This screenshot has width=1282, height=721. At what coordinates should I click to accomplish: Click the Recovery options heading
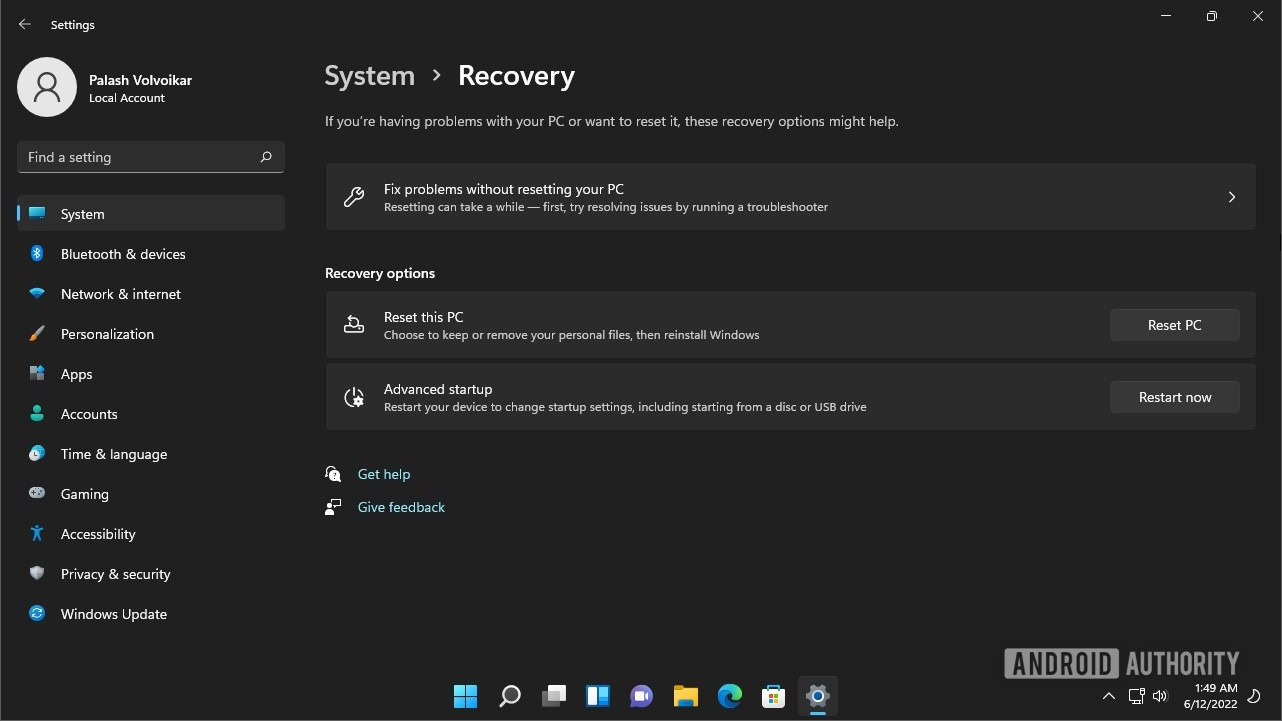coord(380,273)
